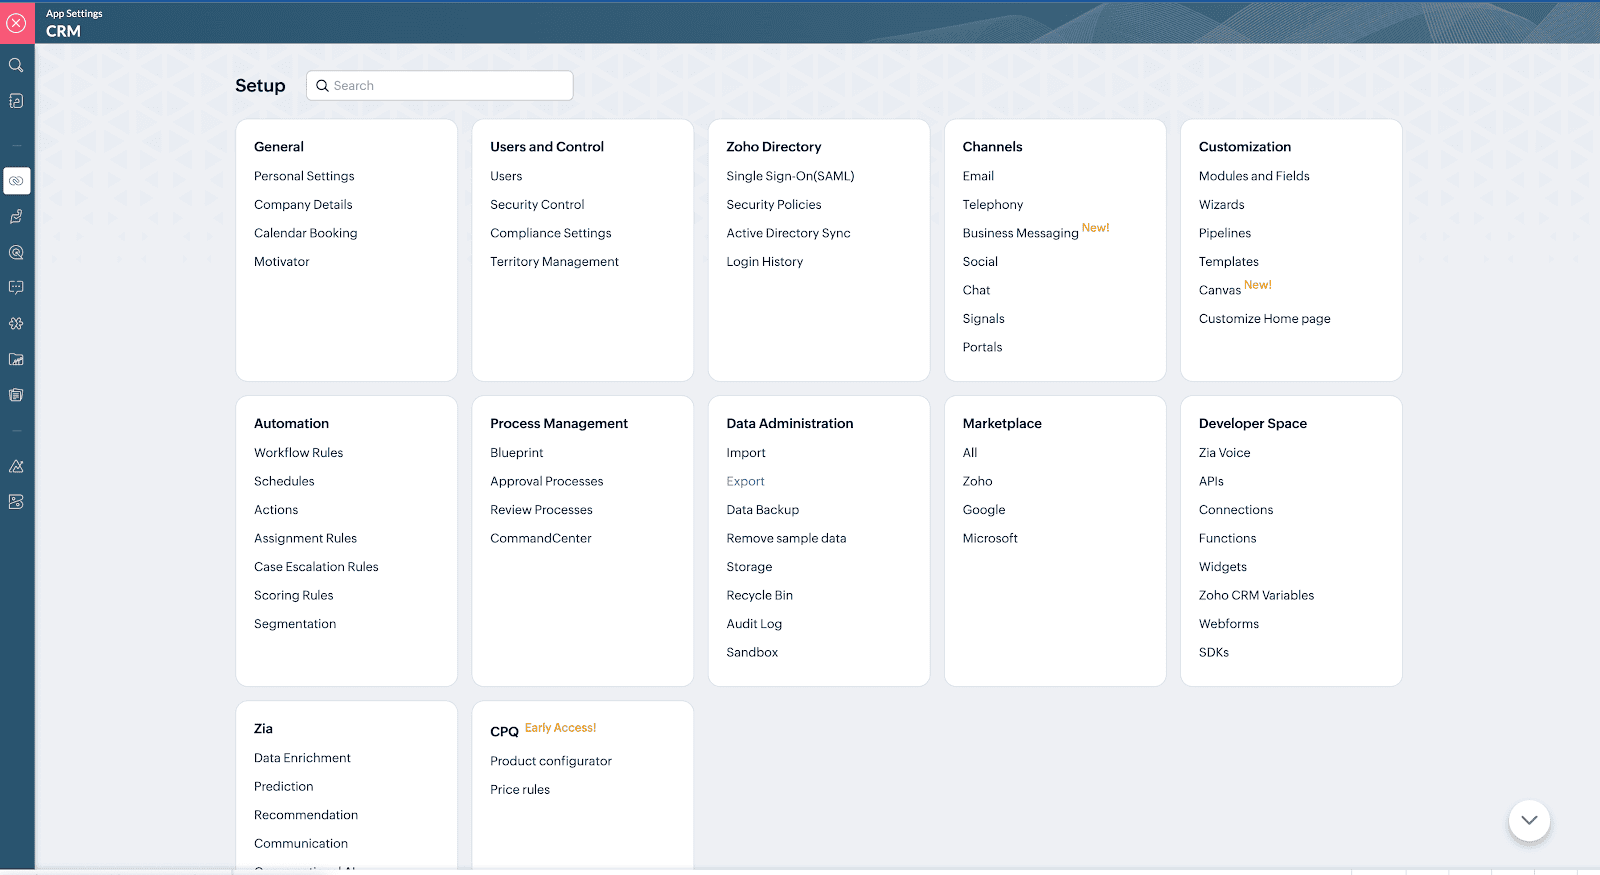Click the stacked documents icon in sidebar
This screenshot has width=1600, height=875.
pos(16,395)
